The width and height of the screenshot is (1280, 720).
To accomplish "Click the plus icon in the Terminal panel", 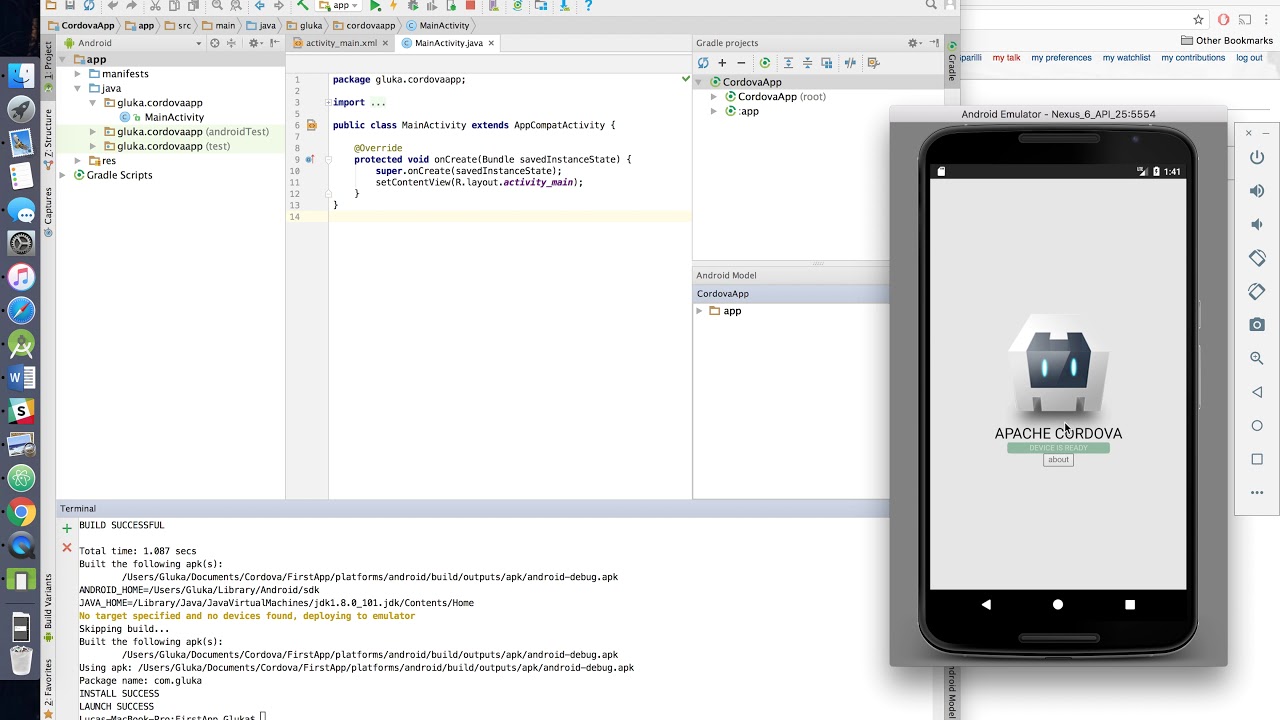I will (67, 528).
